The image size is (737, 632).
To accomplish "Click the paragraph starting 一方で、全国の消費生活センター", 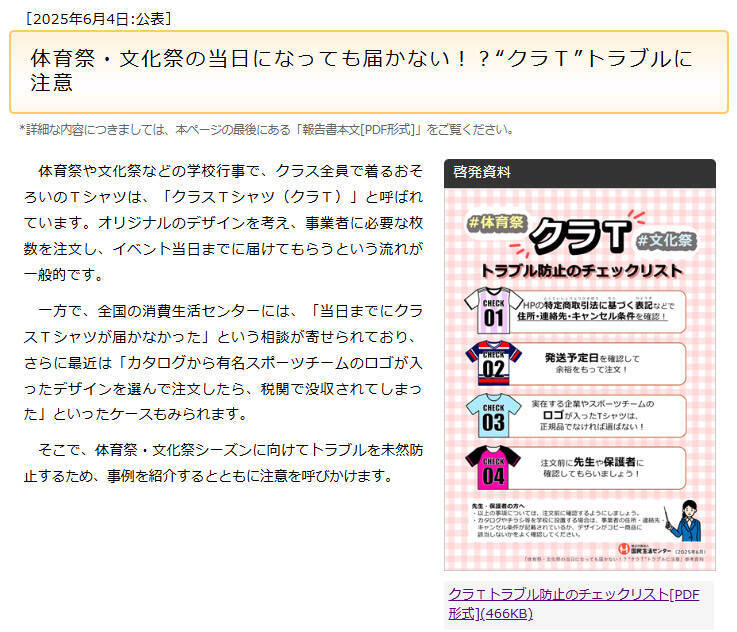I will 223,362.
